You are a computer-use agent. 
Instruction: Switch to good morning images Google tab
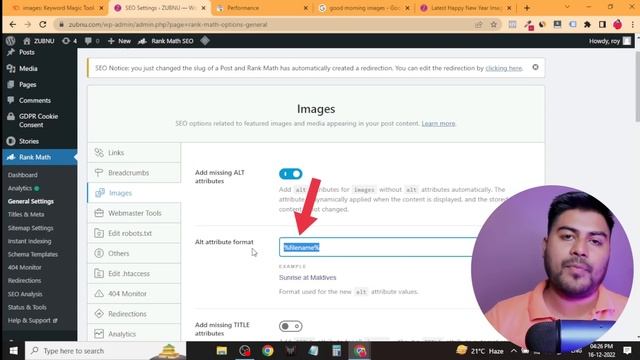pyautogui.click(x=363, y=8)
